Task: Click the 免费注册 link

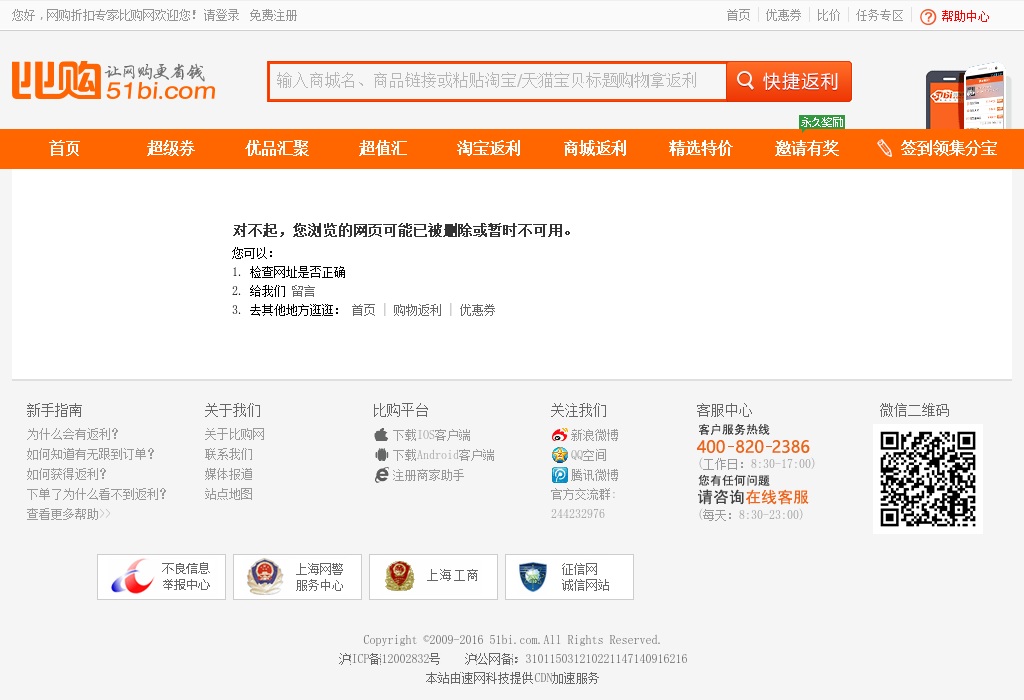Action: 273,16
